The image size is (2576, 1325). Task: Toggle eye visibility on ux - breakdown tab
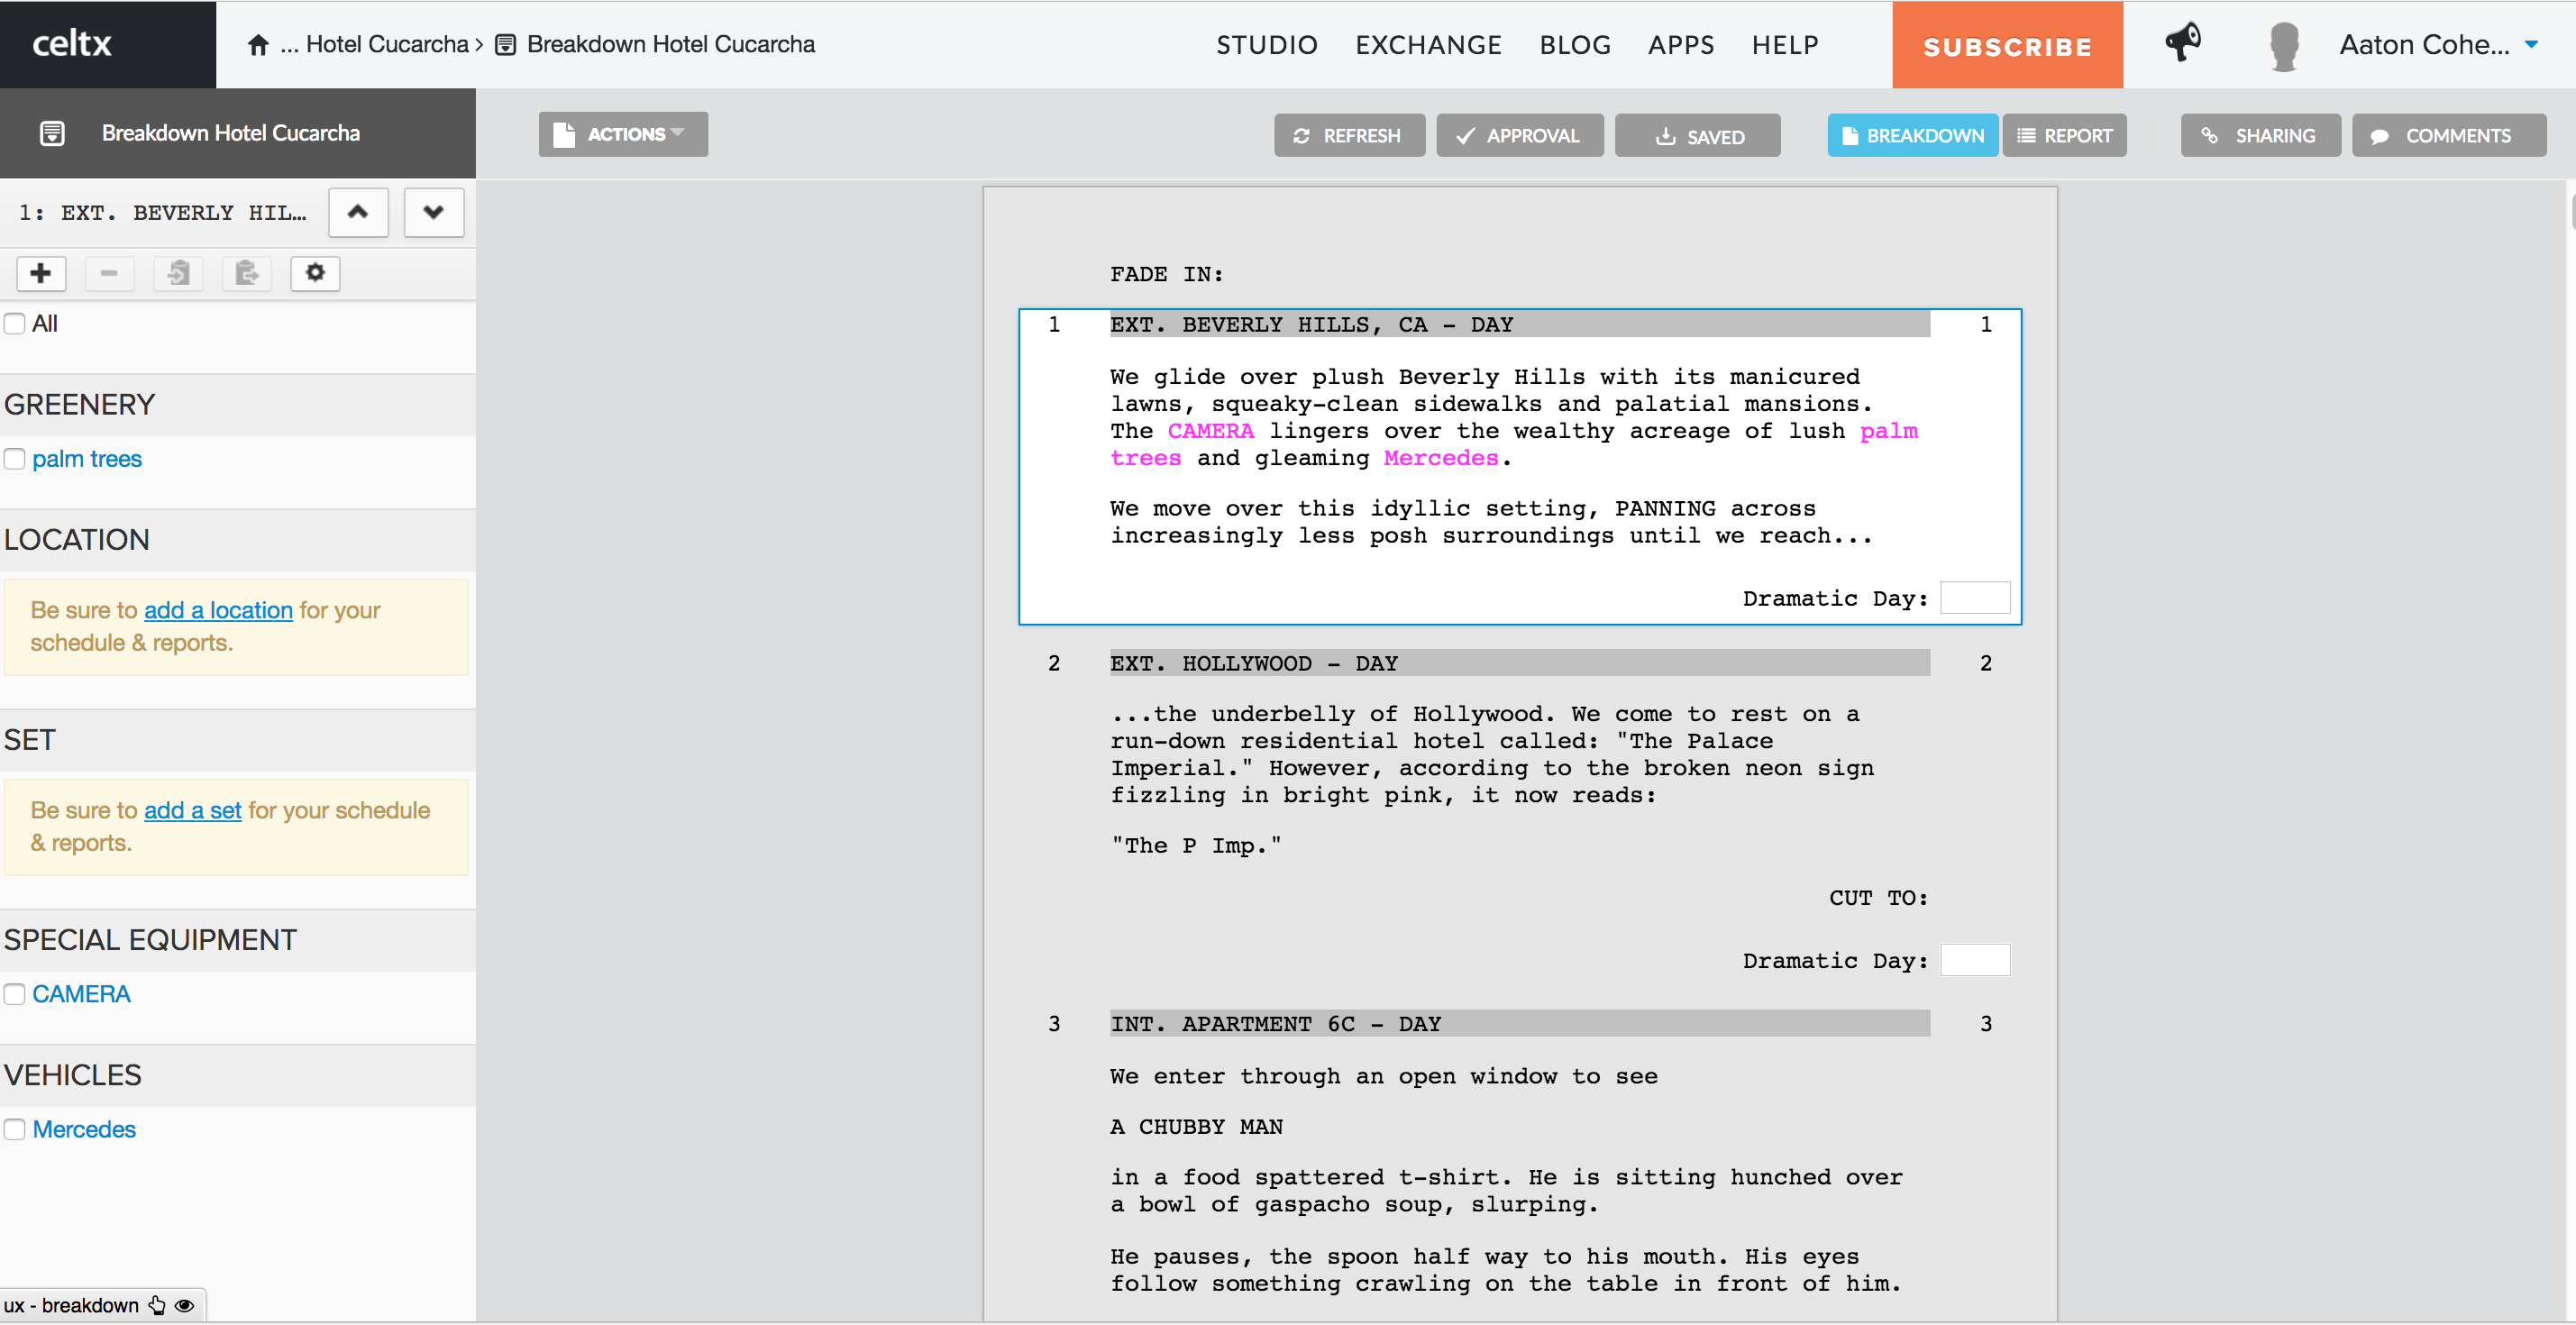(x=185, y=1305)
